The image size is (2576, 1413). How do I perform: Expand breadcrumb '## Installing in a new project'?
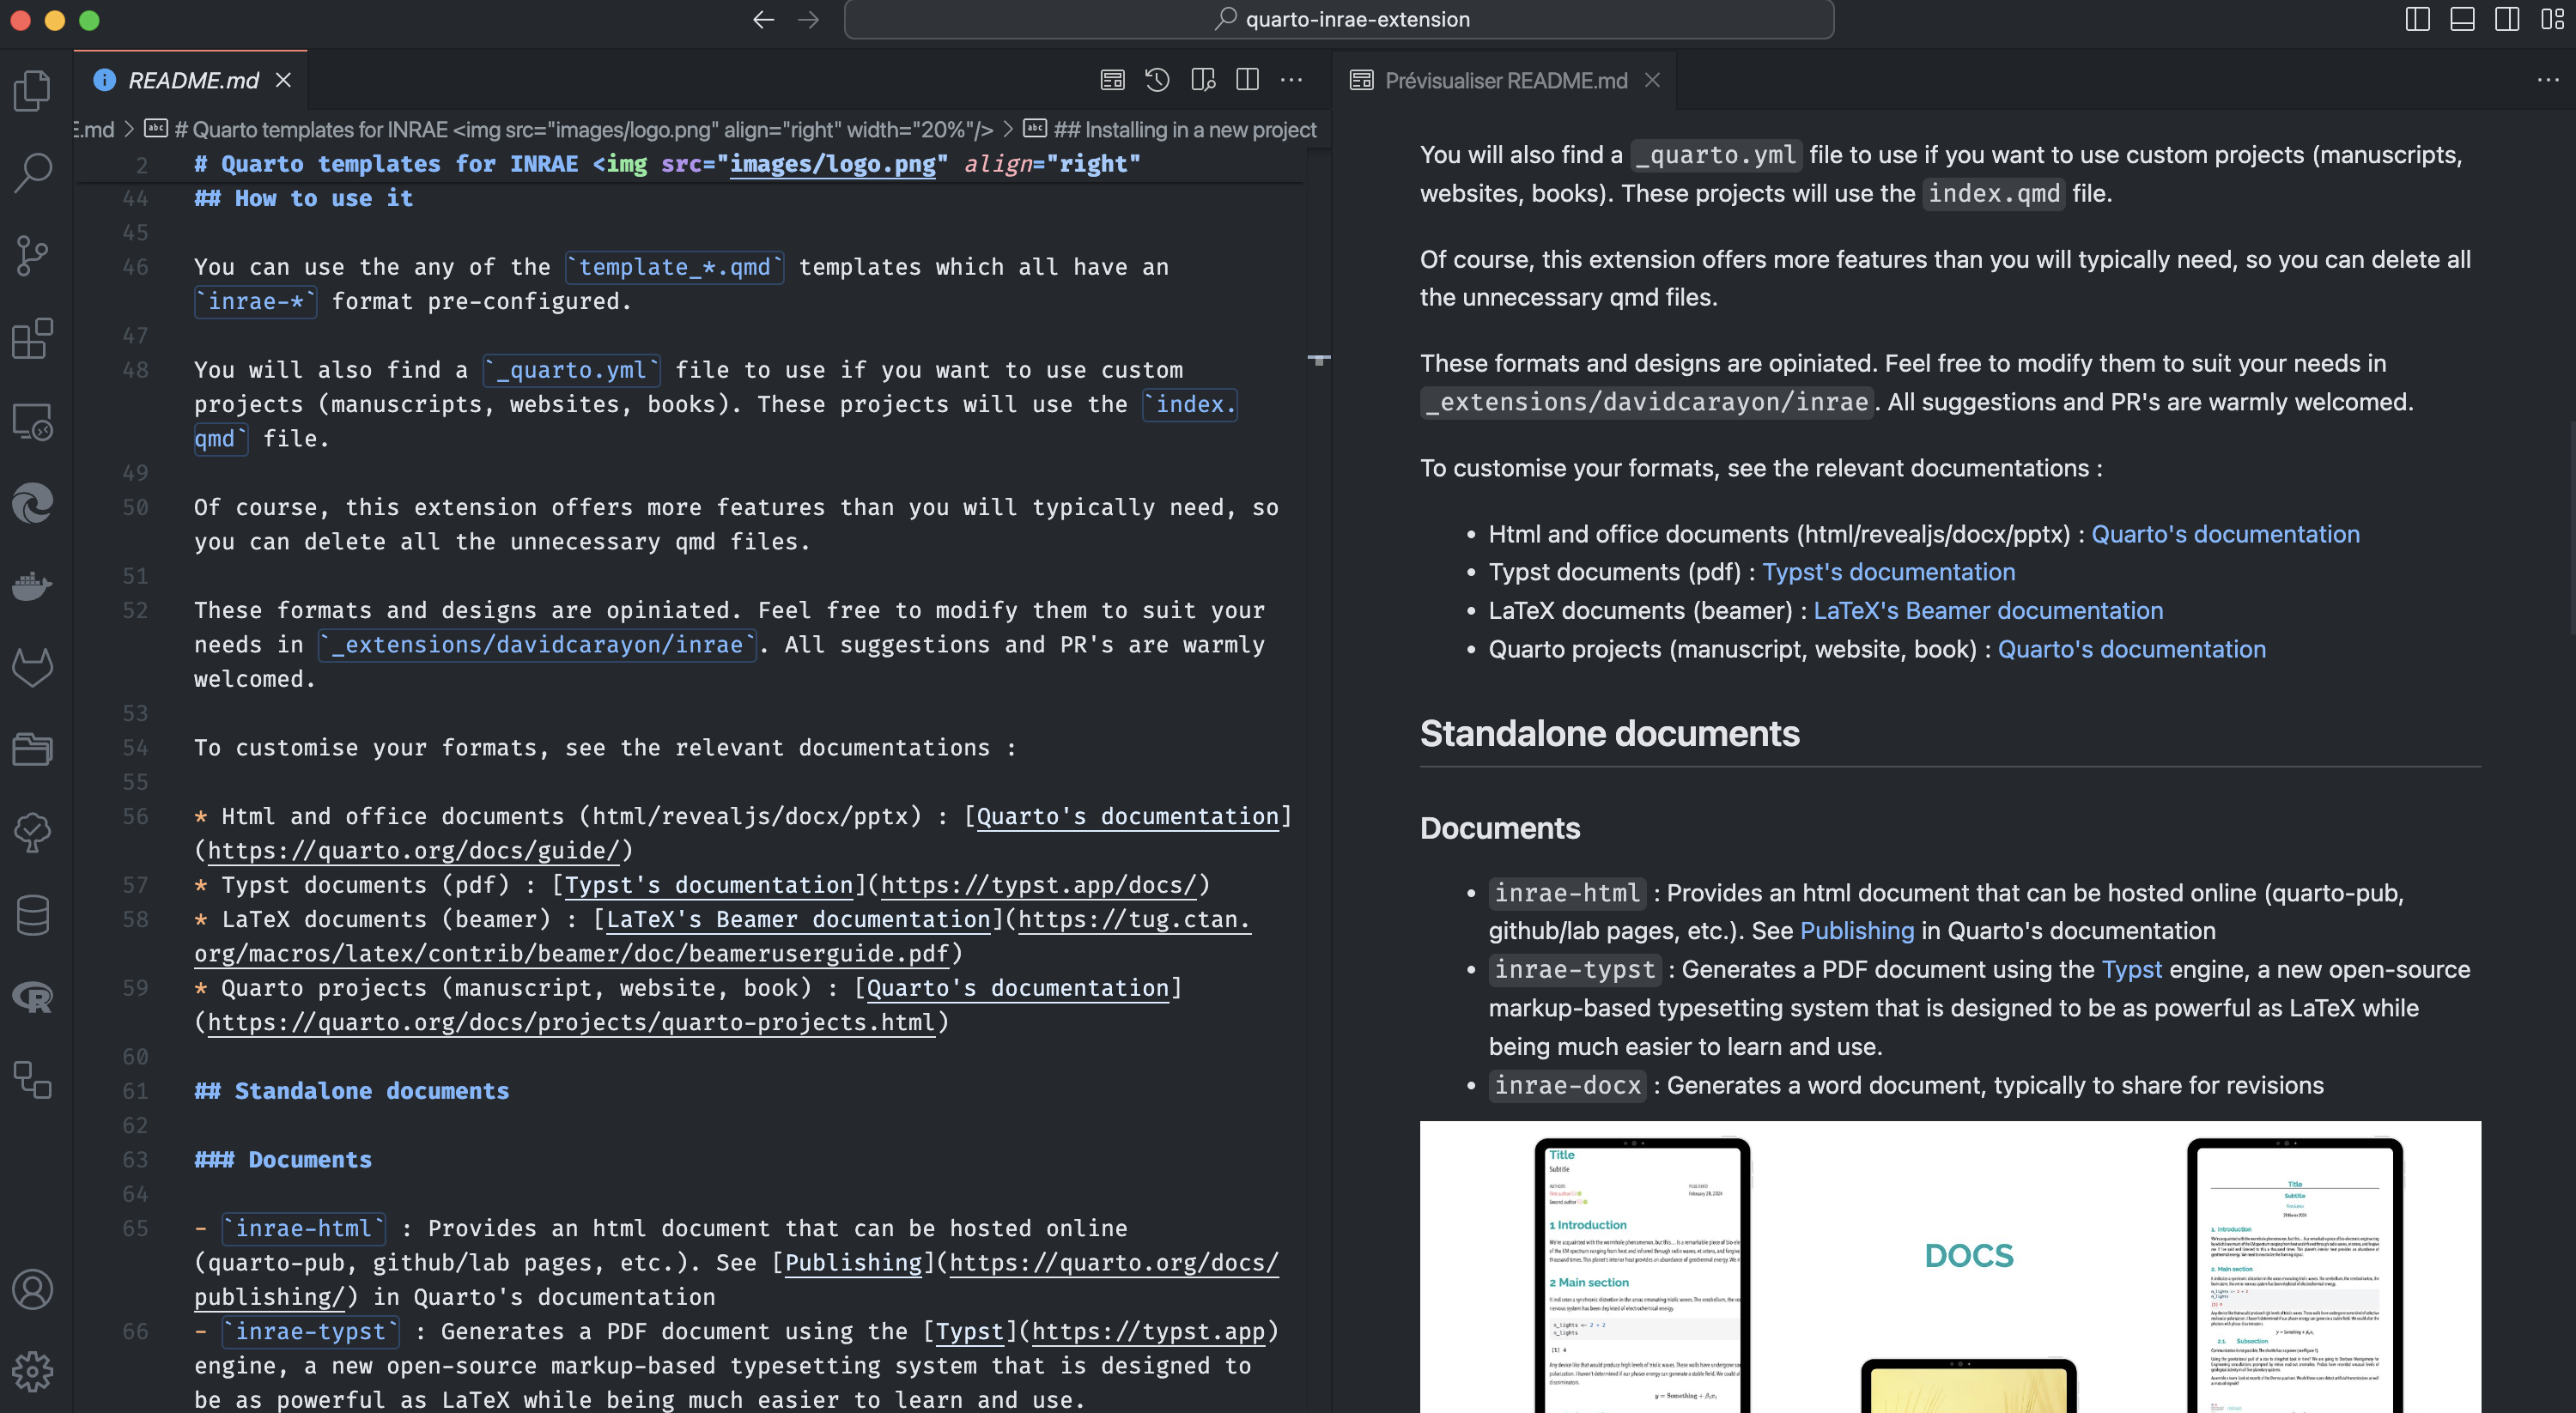[x=1185, y=129]
